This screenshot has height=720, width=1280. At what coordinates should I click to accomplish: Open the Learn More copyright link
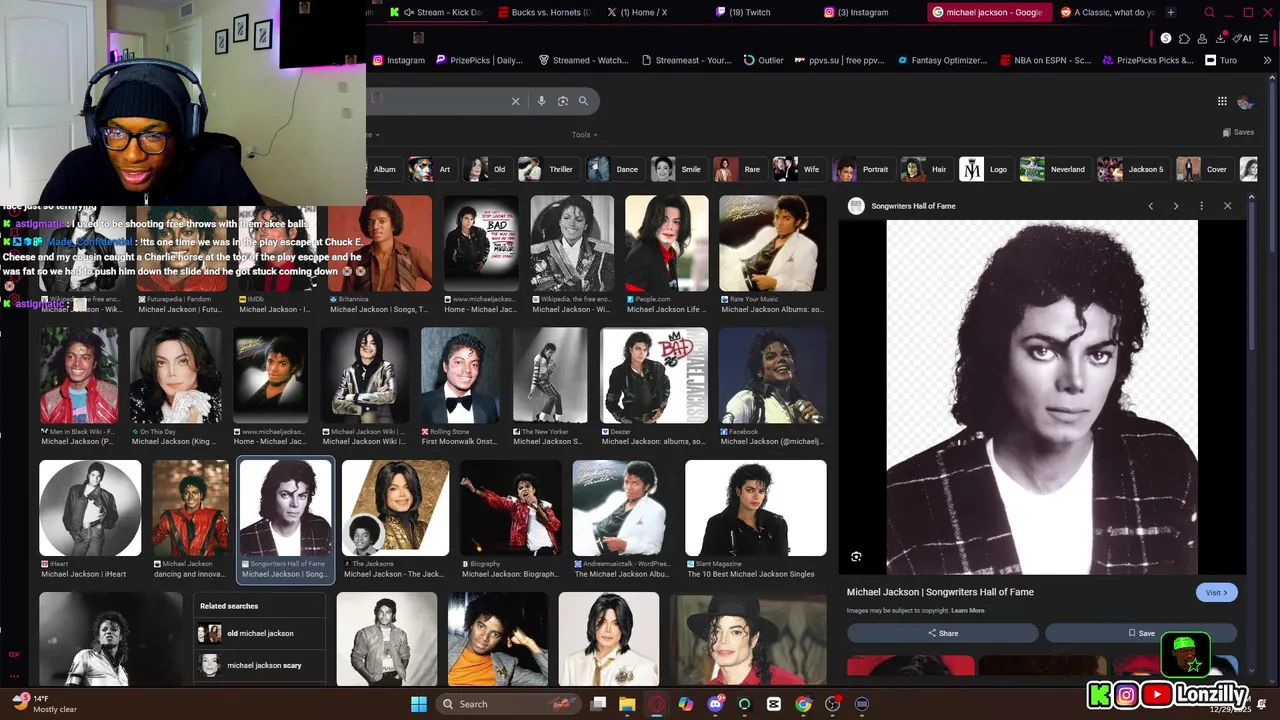(x=967, y=611)
